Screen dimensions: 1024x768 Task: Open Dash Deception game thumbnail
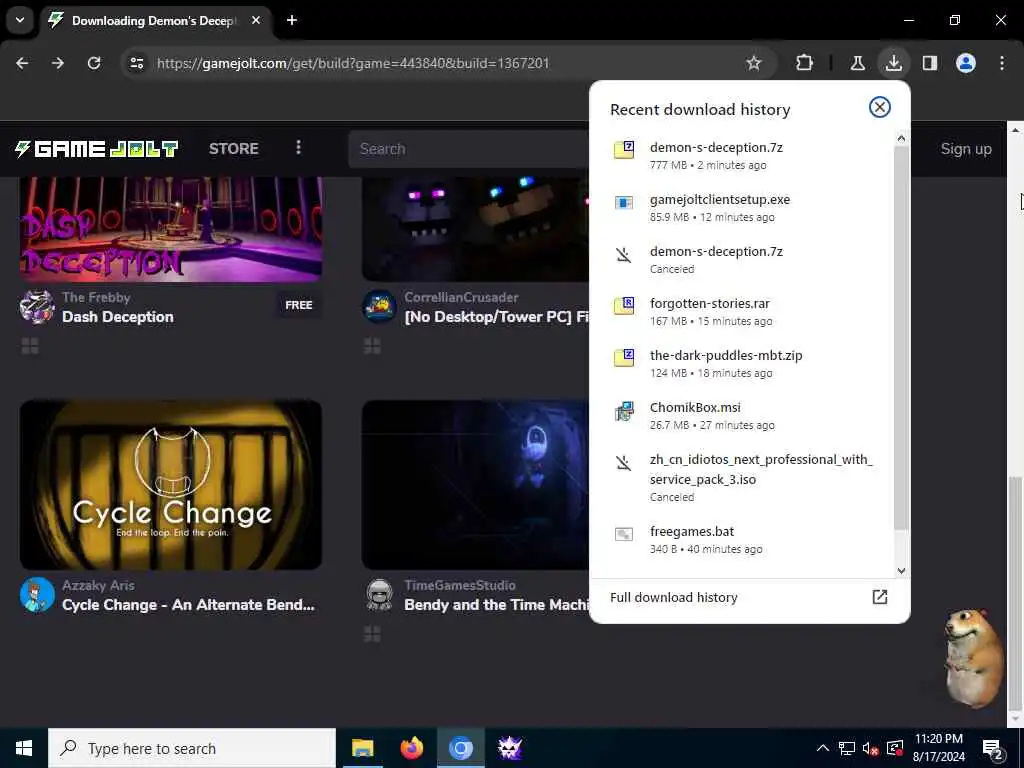tap(170, 229)
